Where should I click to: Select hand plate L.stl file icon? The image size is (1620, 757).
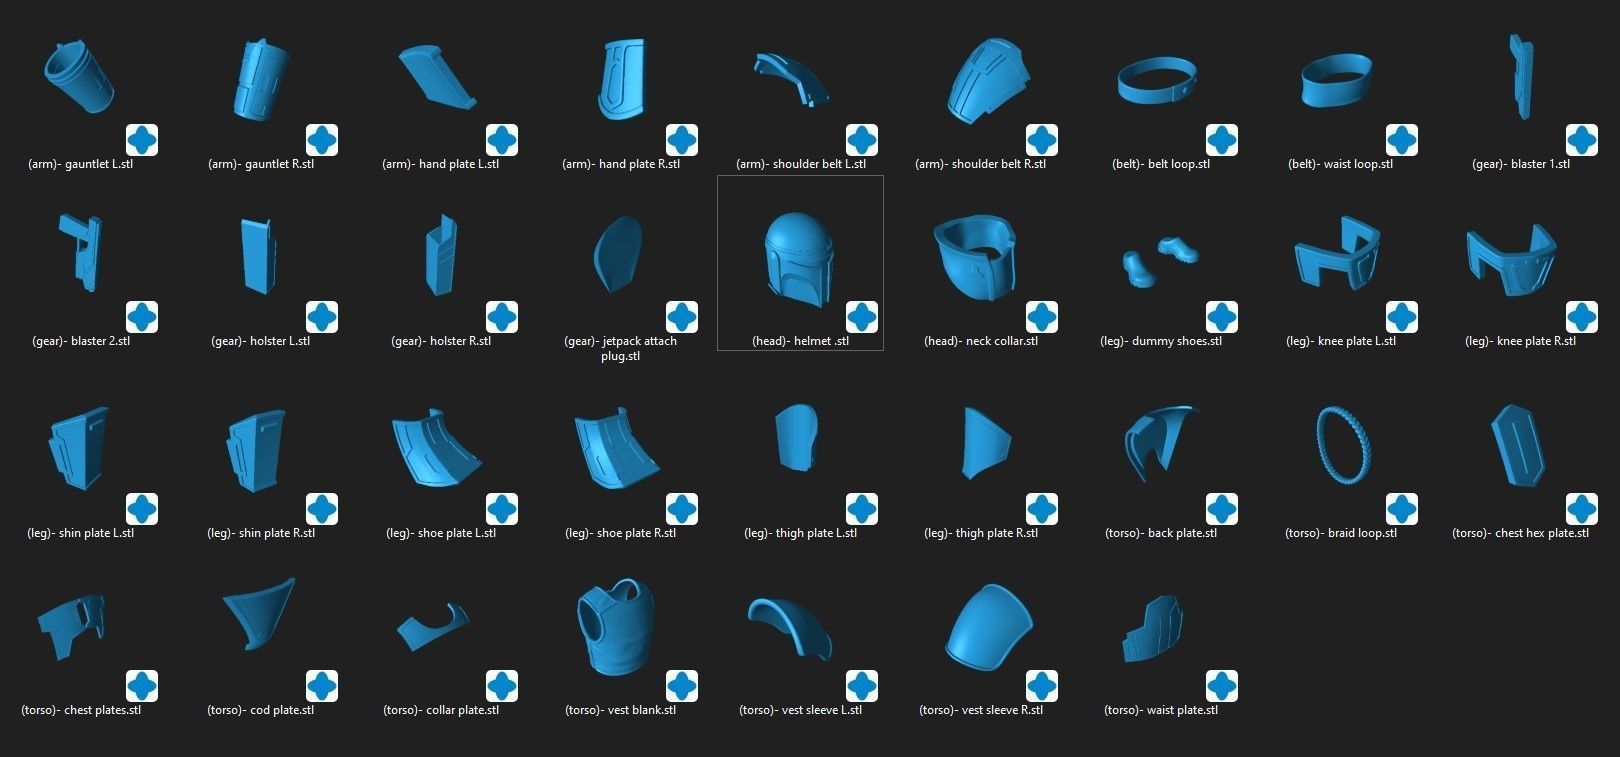(x=438, y=78)
